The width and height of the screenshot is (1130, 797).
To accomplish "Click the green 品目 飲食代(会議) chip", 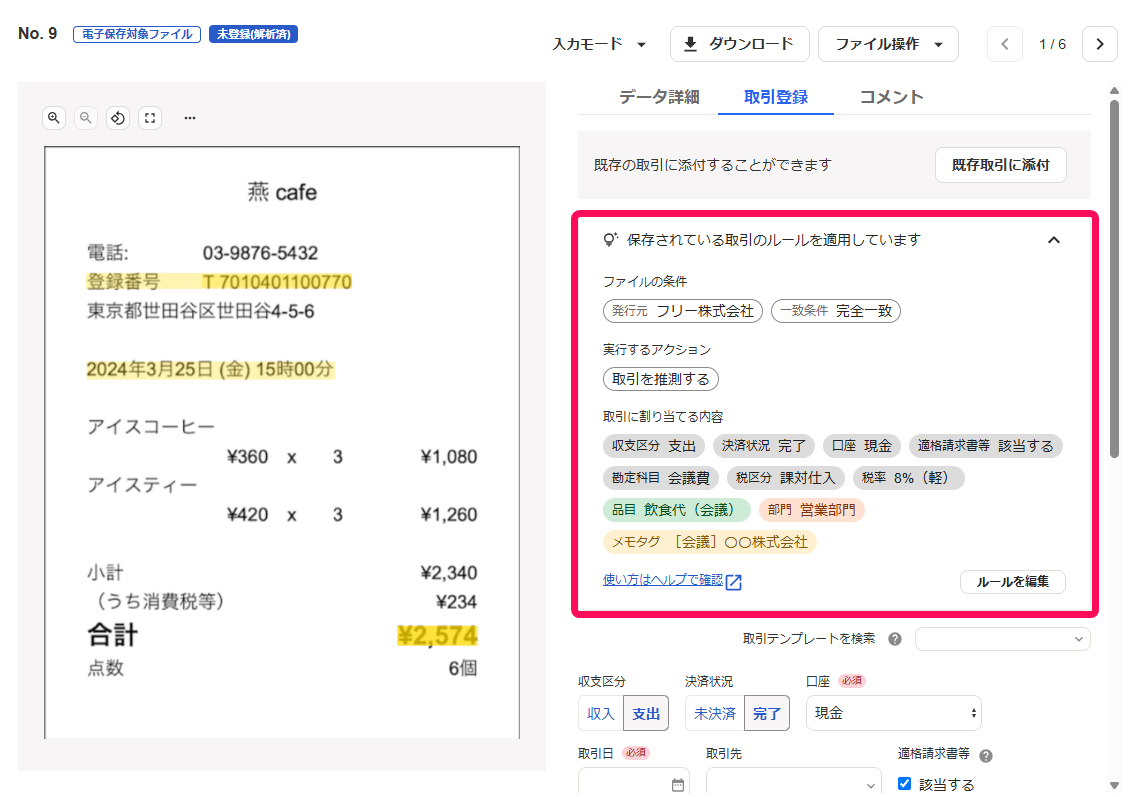I will (x=677, y=510).
